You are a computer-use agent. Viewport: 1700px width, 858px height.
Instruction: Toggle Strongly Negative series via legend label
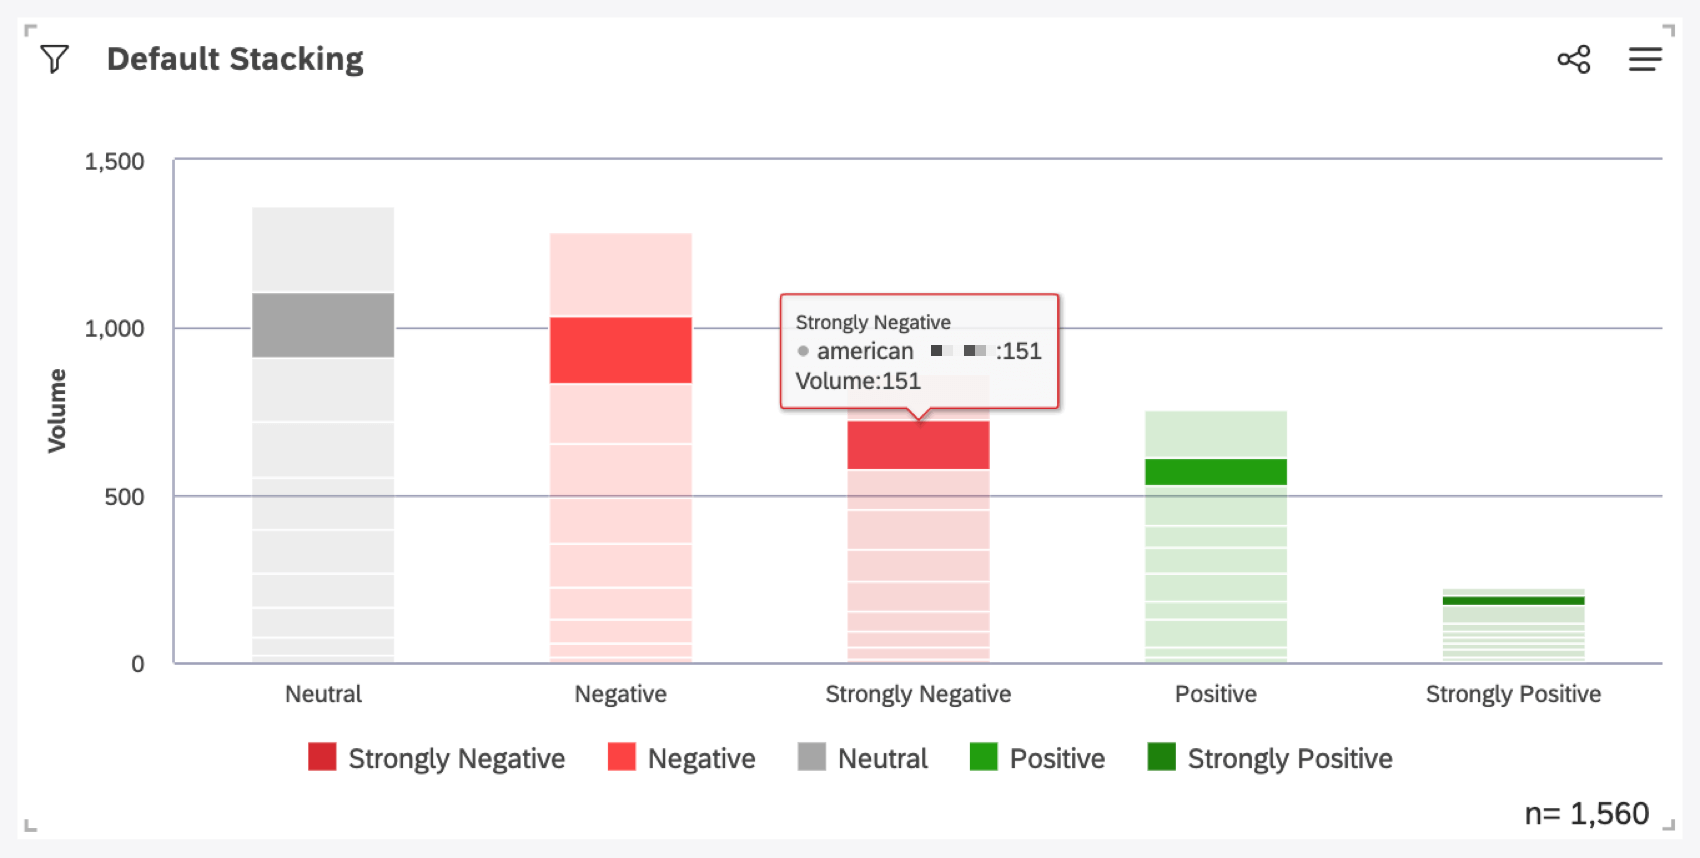(x=456, y=759)
